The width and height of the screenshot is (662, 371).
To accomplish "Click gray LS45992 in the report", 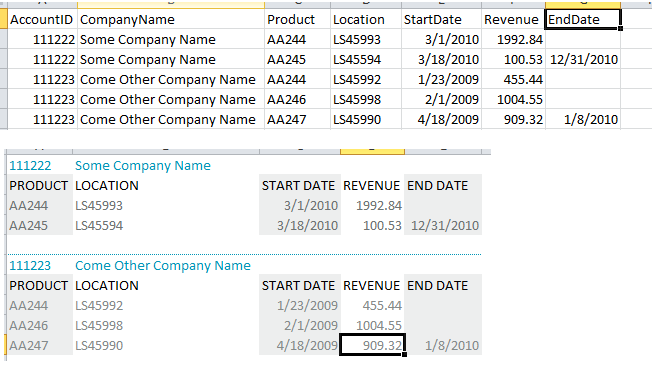I will [99, 305].
